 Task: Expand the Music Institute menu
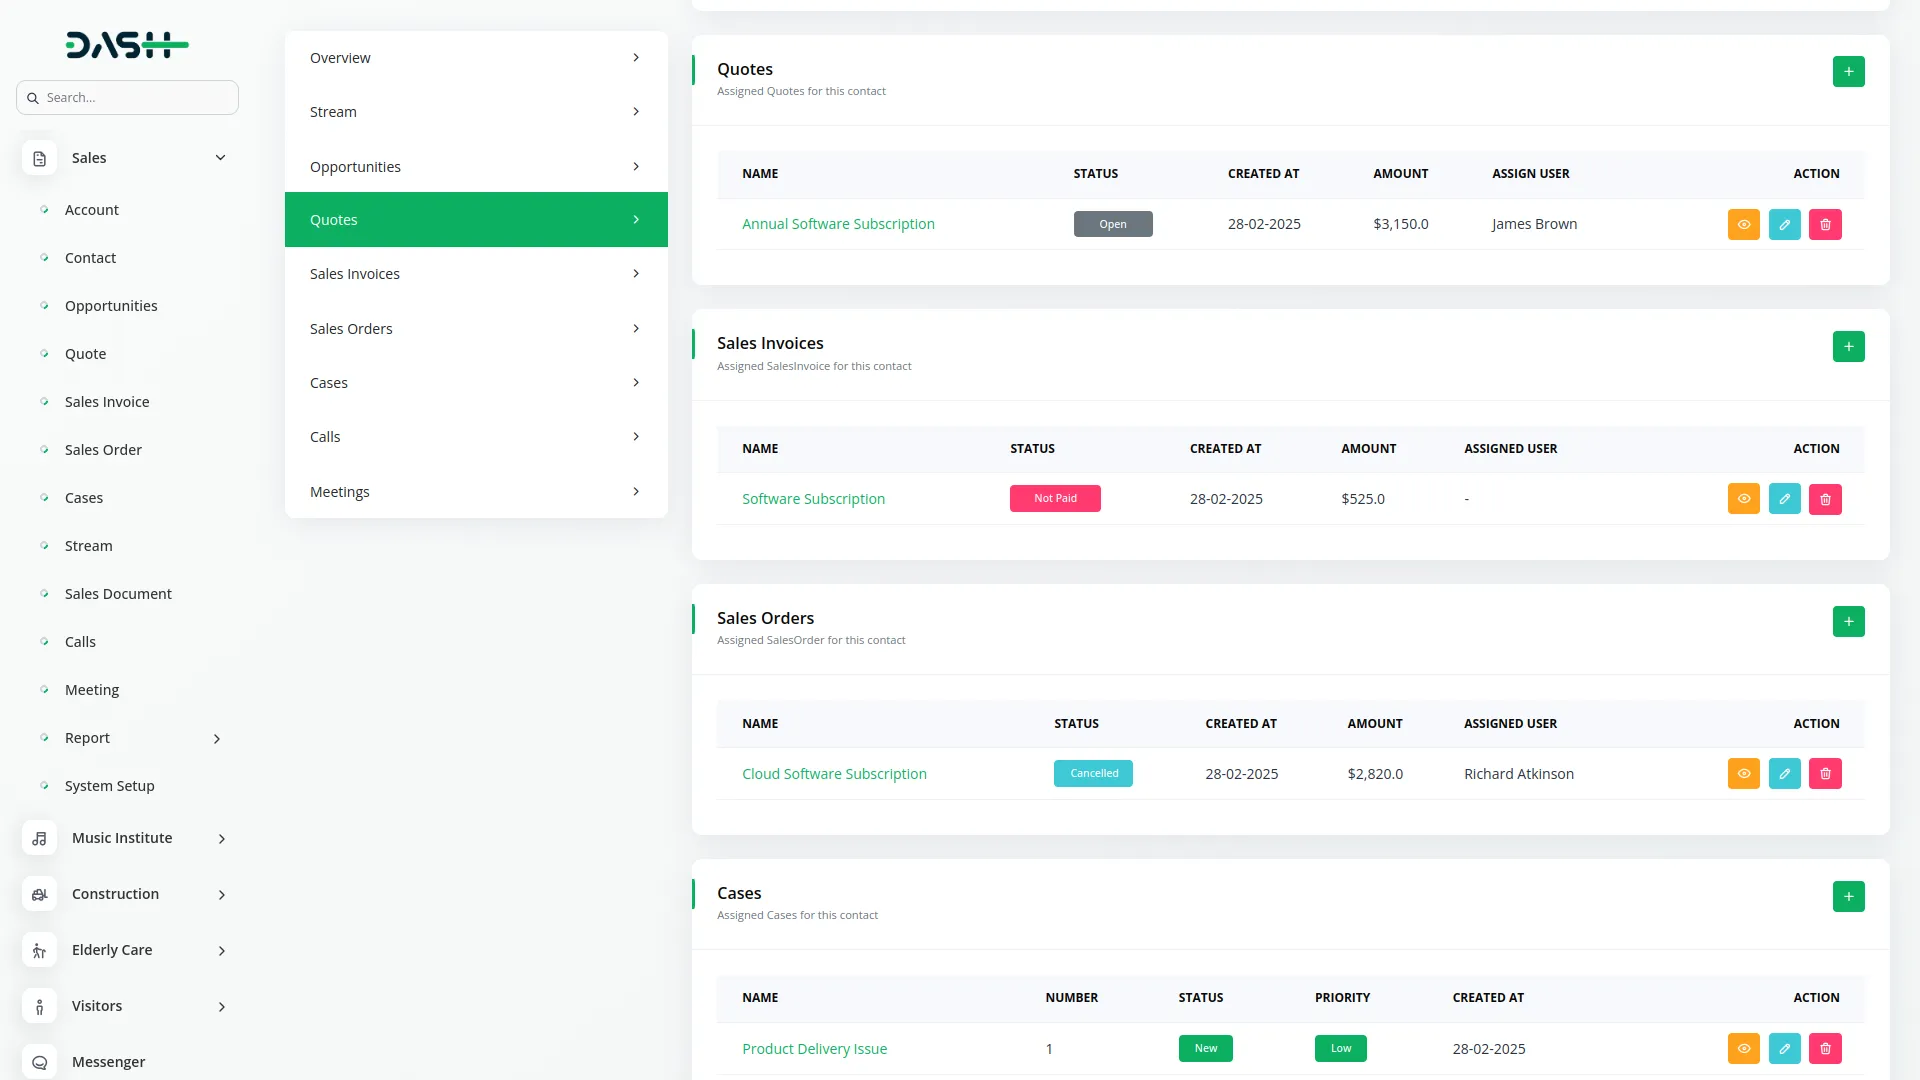[x=221, y=839]
